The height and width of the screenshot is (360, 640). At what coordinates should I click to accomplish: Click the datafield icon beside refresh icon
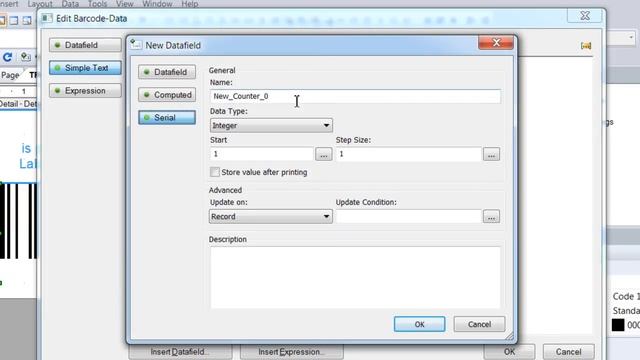pyautogui.click(x=25, y=57)
